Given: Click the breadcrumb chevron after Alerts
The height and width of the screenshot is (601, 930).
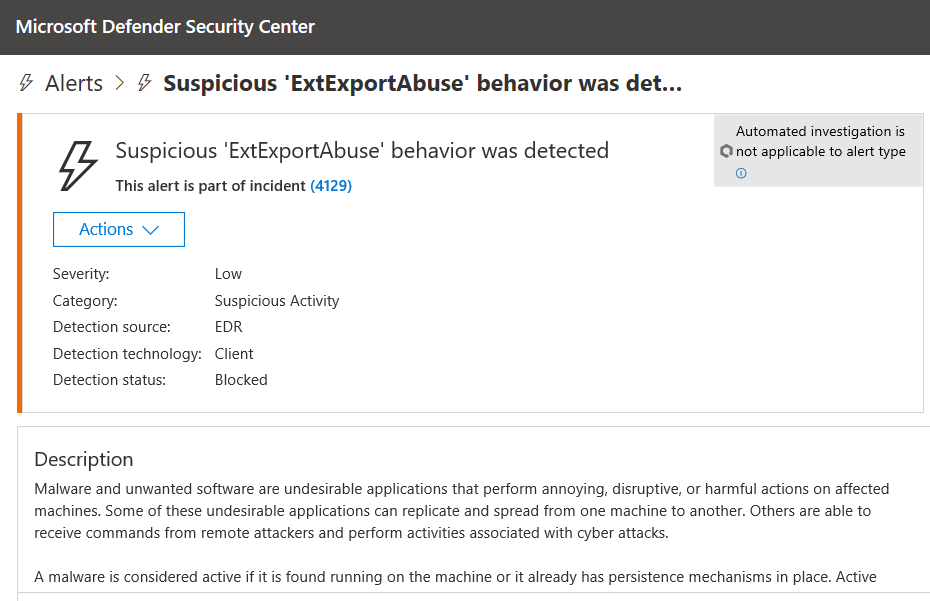Looking at the screenshot, I should pyautogui.click(x=120, y=83).
